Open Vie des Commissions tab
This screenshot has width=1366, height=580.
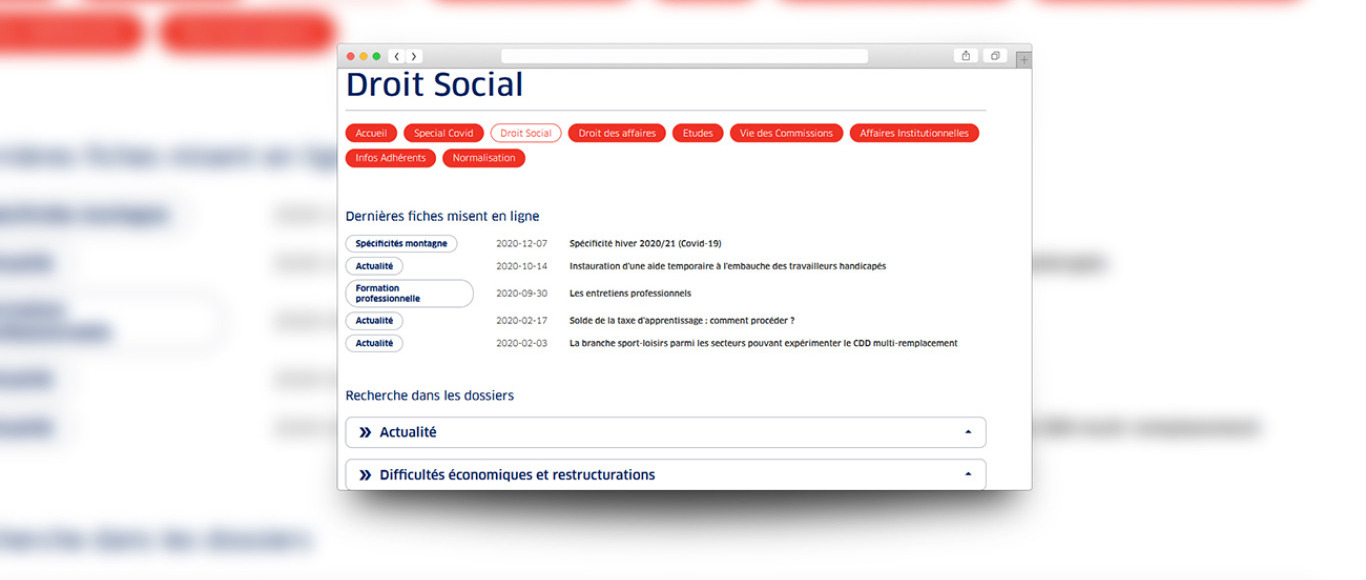pos(786,133)
